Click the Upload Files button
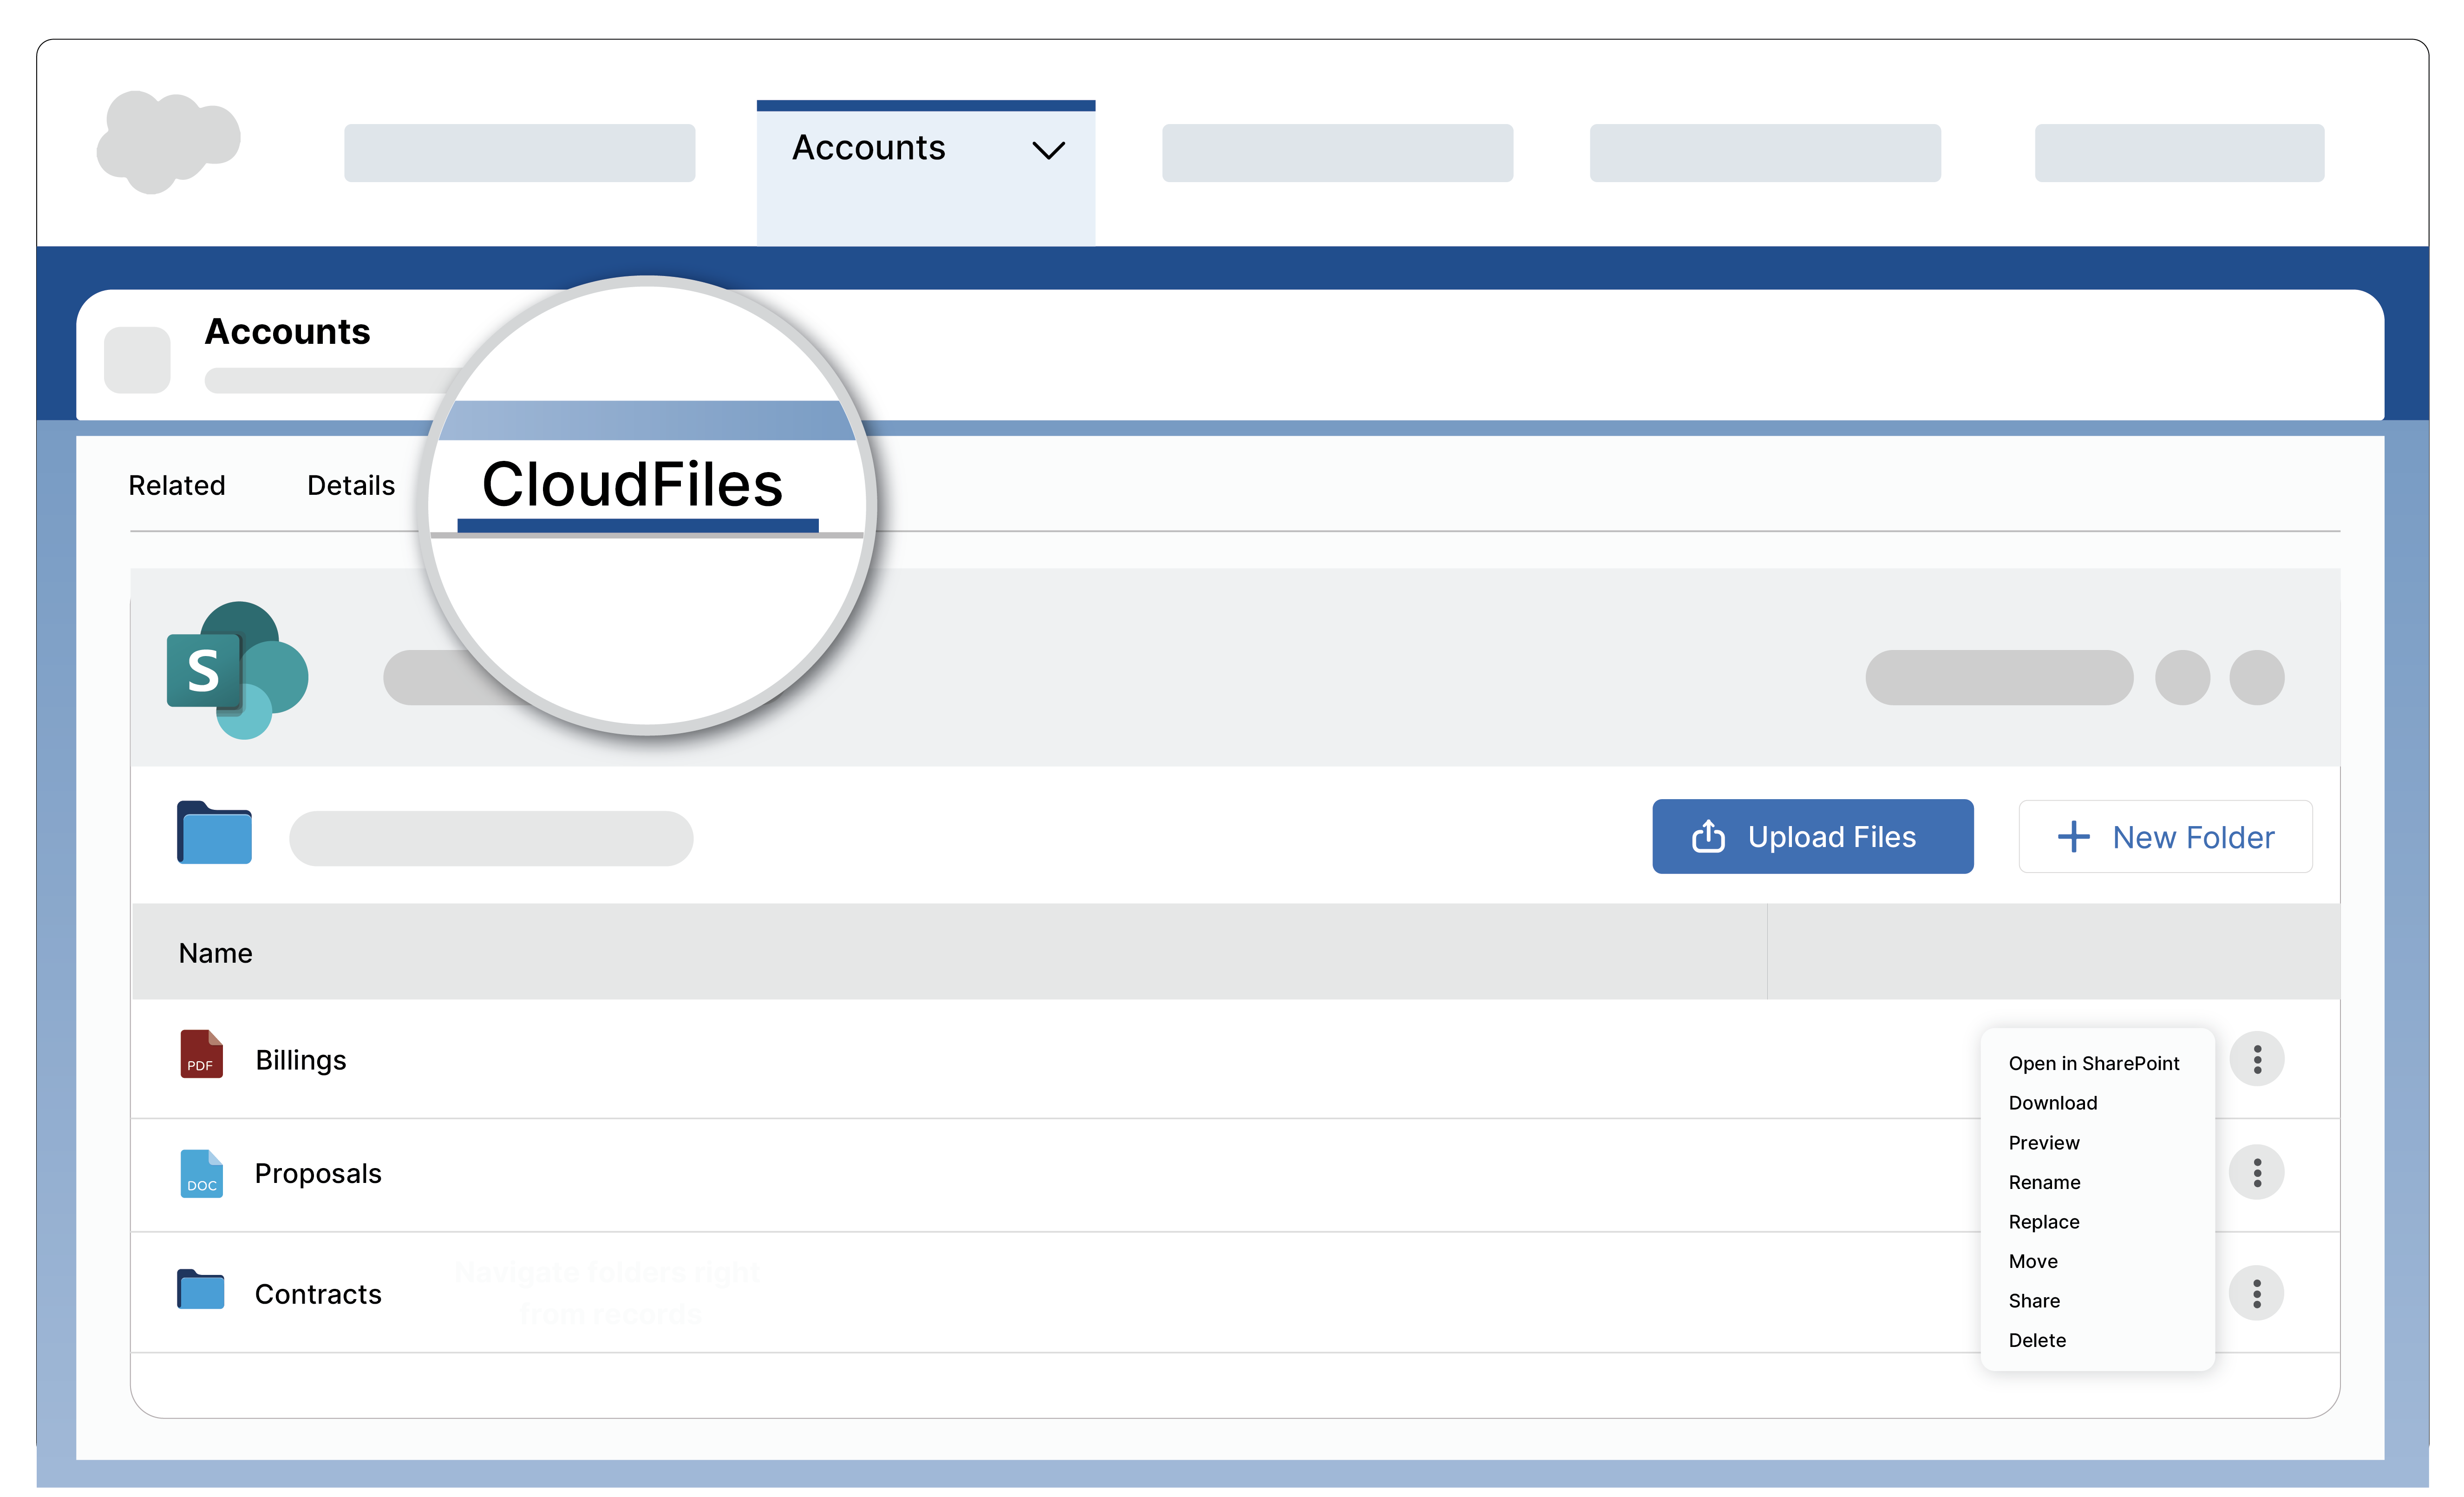This screenshot has height=1497, width=2464. click(x=1812, y=836)
